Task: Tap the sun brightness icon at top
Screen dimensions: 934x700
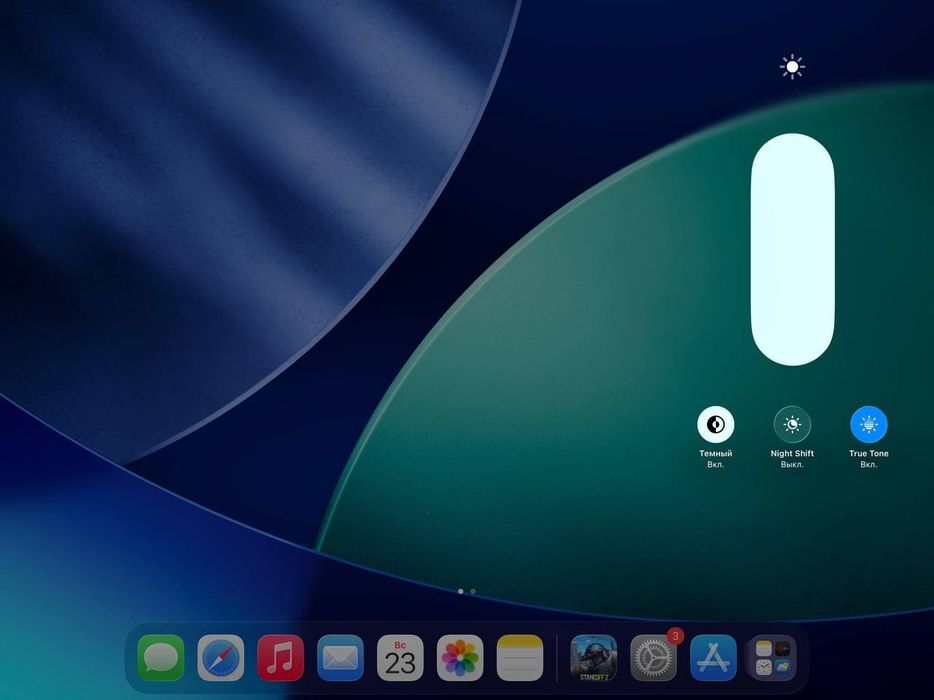Action: pos(792,67)
